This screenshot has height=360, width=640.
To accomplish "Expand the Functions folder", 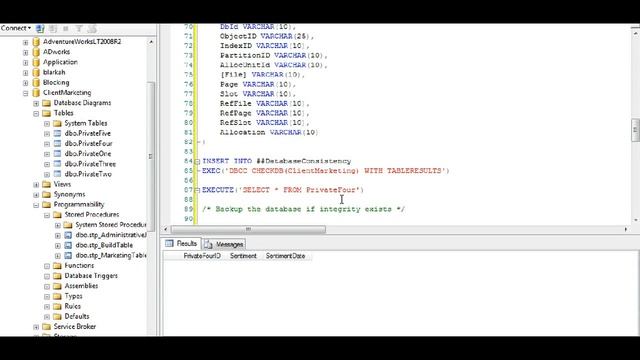I will point(47,266).
